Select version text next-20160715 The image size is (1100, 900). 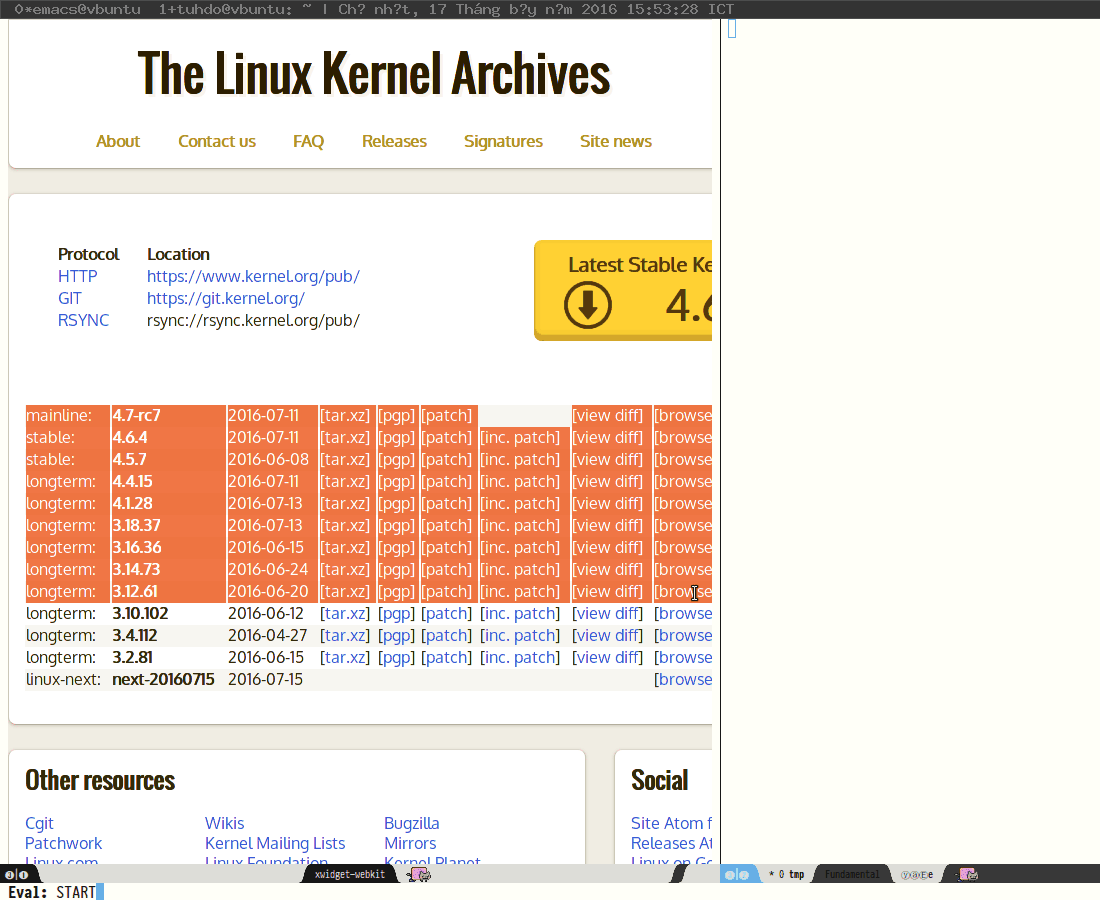pos(163,679)
